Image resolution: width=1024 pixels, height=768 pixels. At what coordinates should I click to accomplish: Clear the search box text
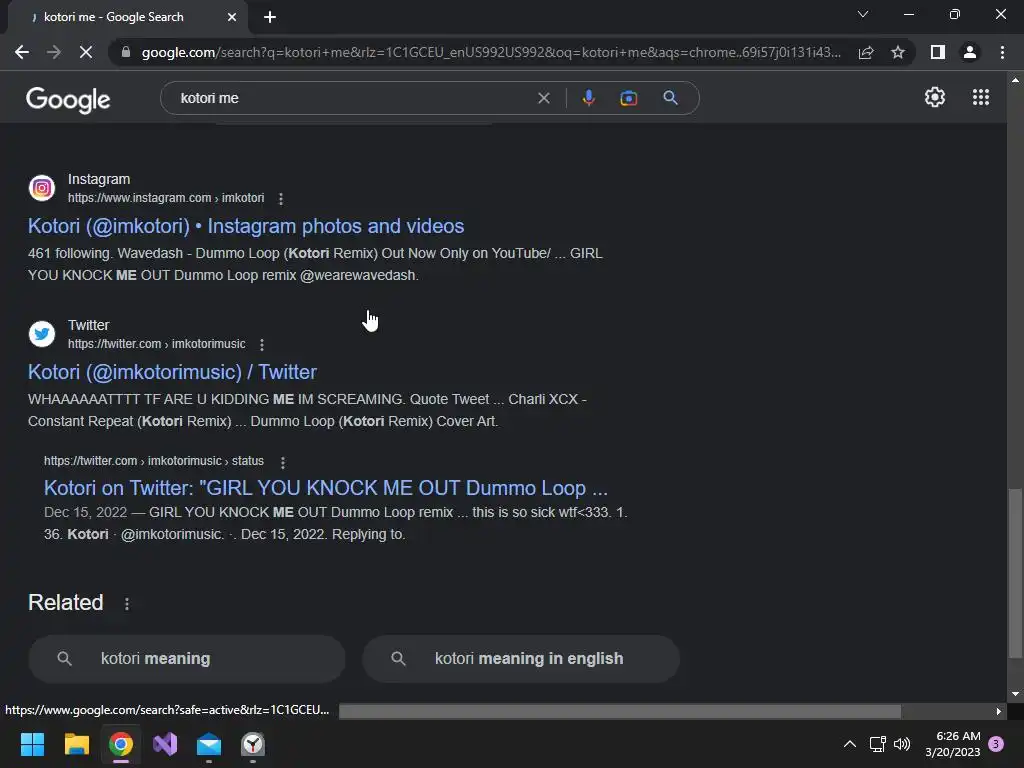pos(543,98)
